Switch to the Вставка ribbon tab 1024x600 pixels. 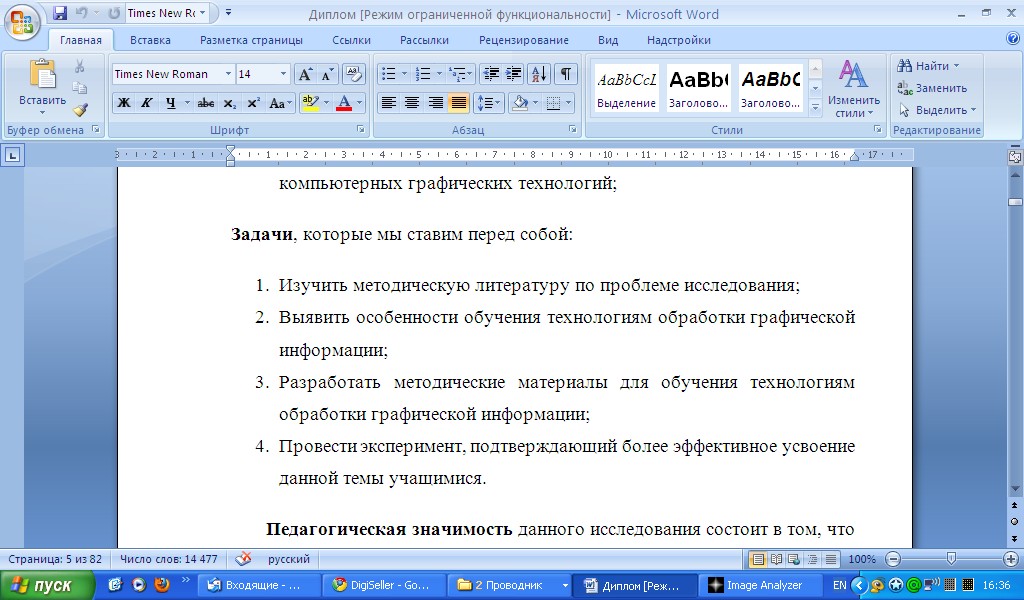[150, 40]
